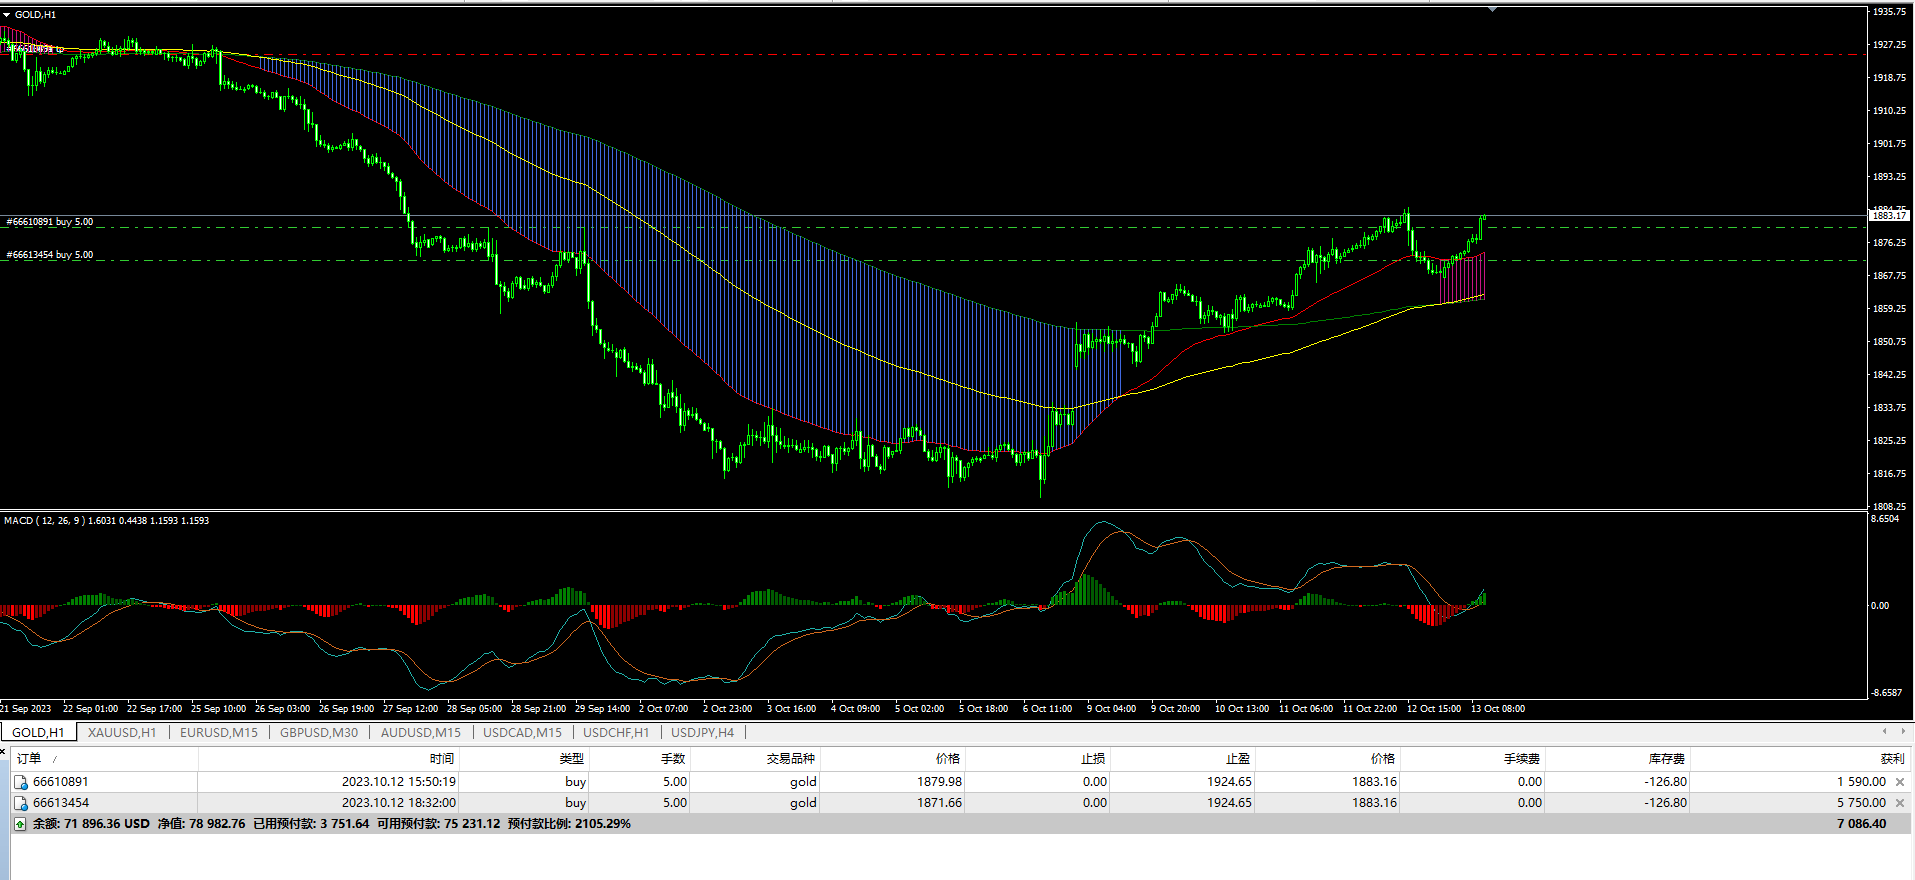
Task: Click the profit value 5 750.00
Action: point(1861,803)
